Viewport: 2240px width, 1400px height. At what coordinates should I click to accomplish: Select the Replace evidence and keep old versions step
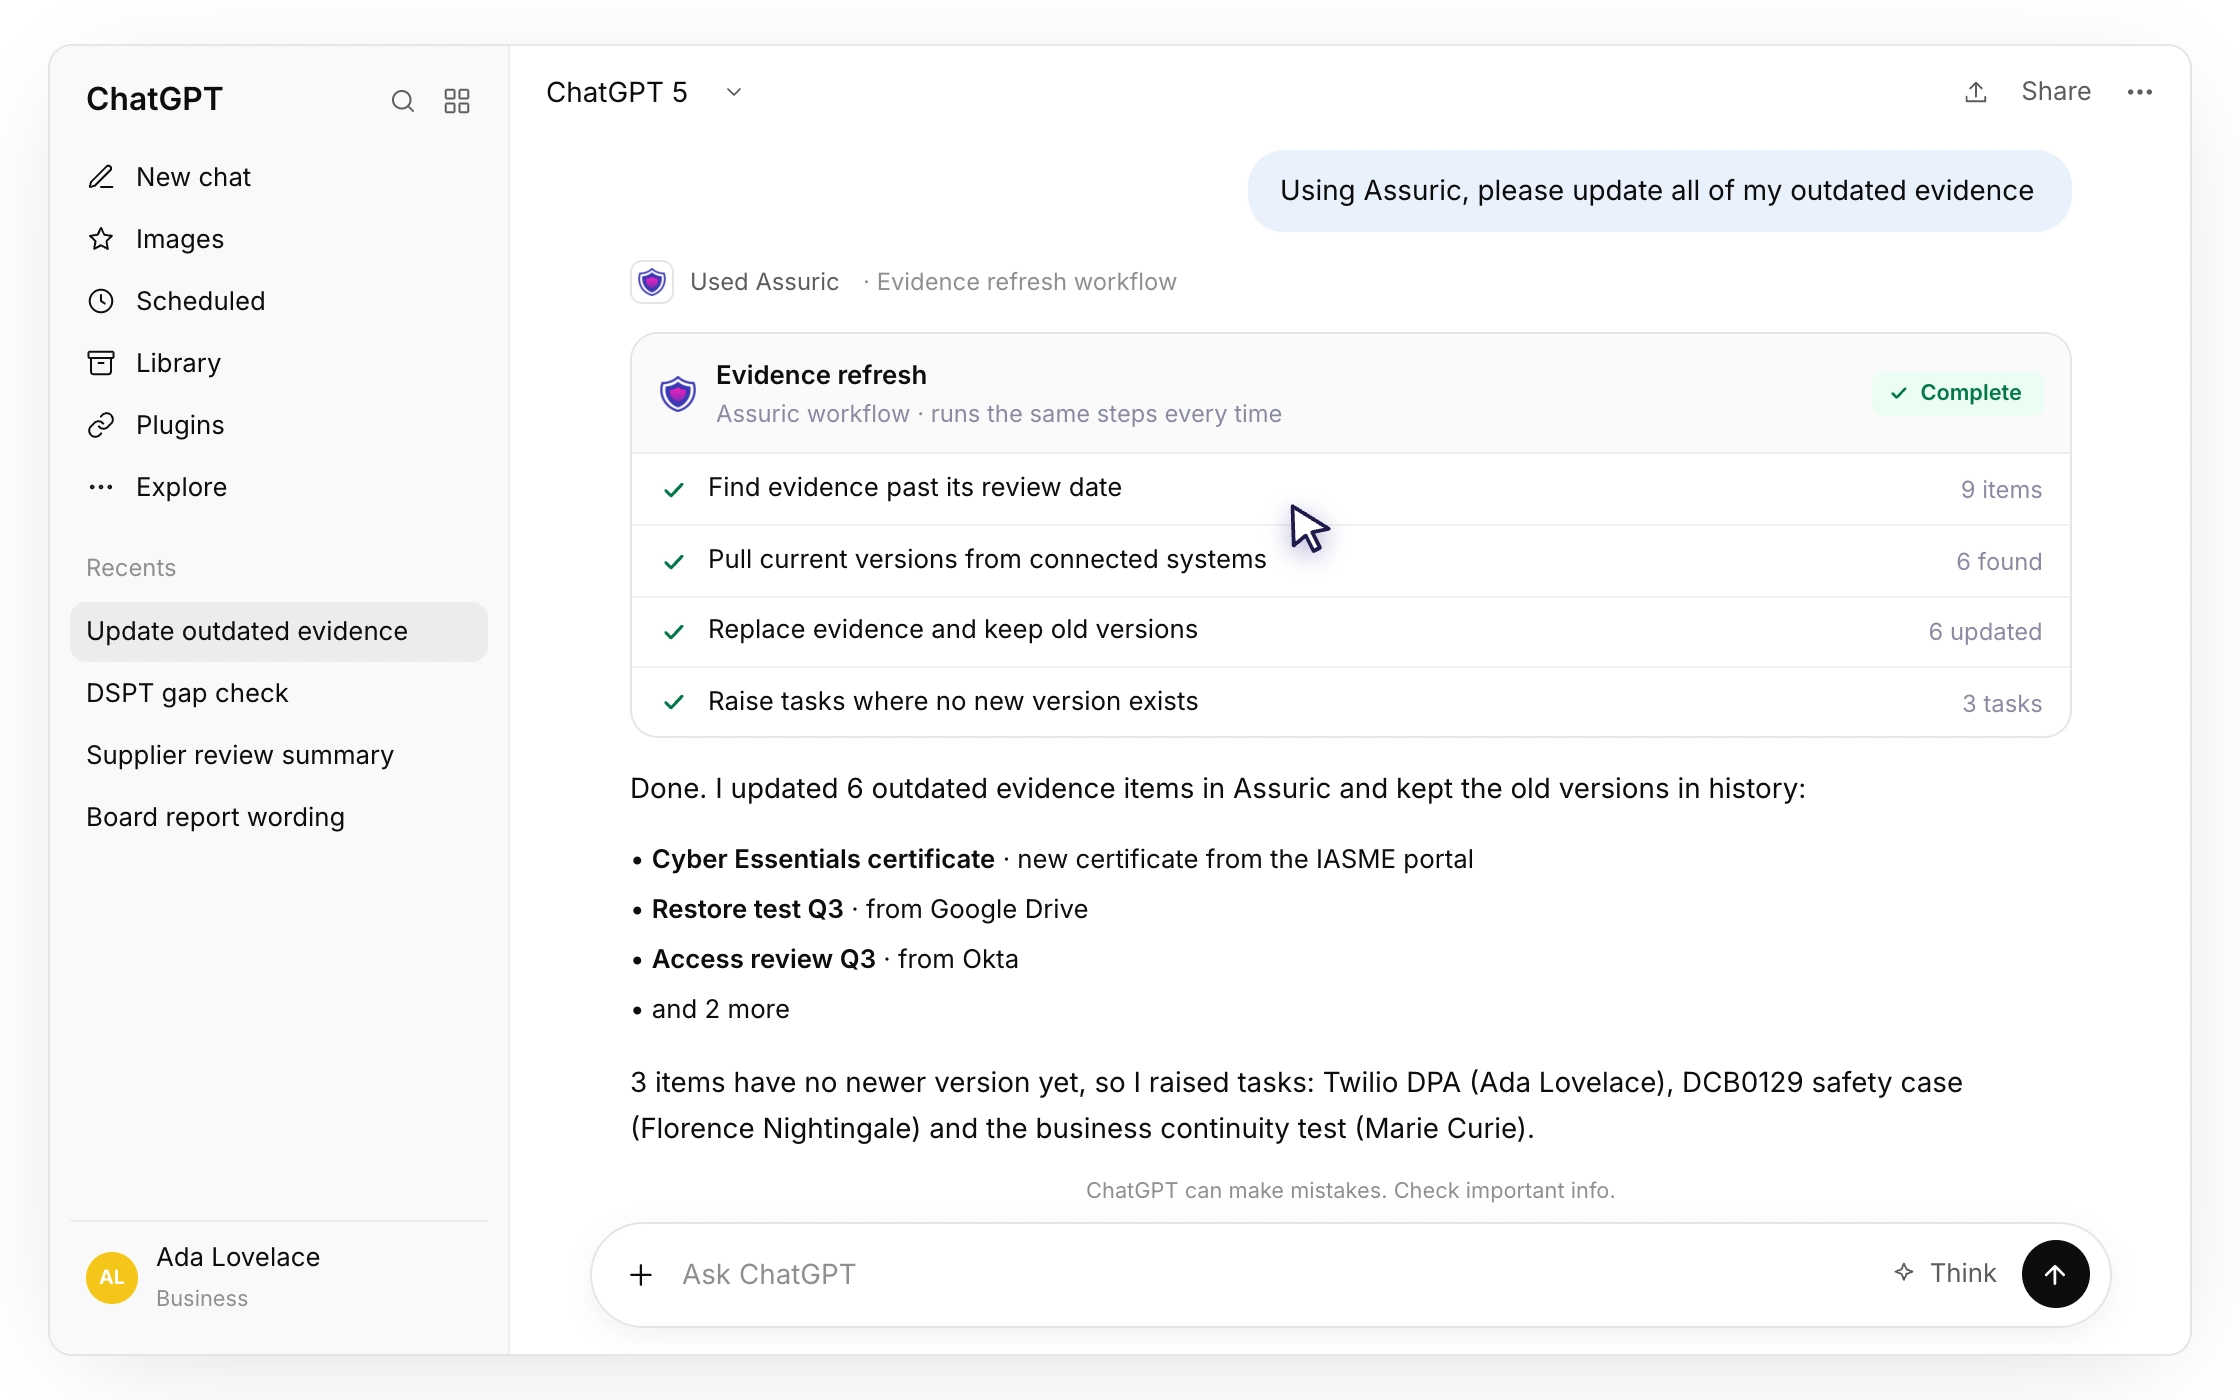pos(1351,632)
